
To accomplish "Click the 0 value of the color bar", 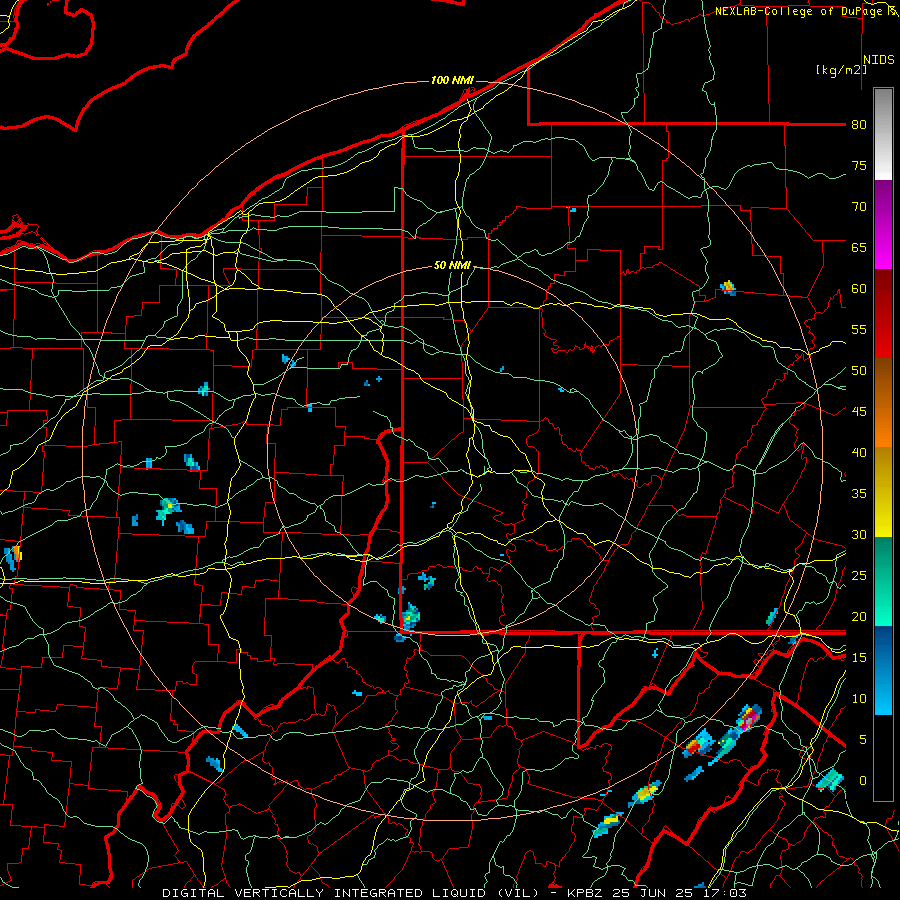I will click(862, 781).
